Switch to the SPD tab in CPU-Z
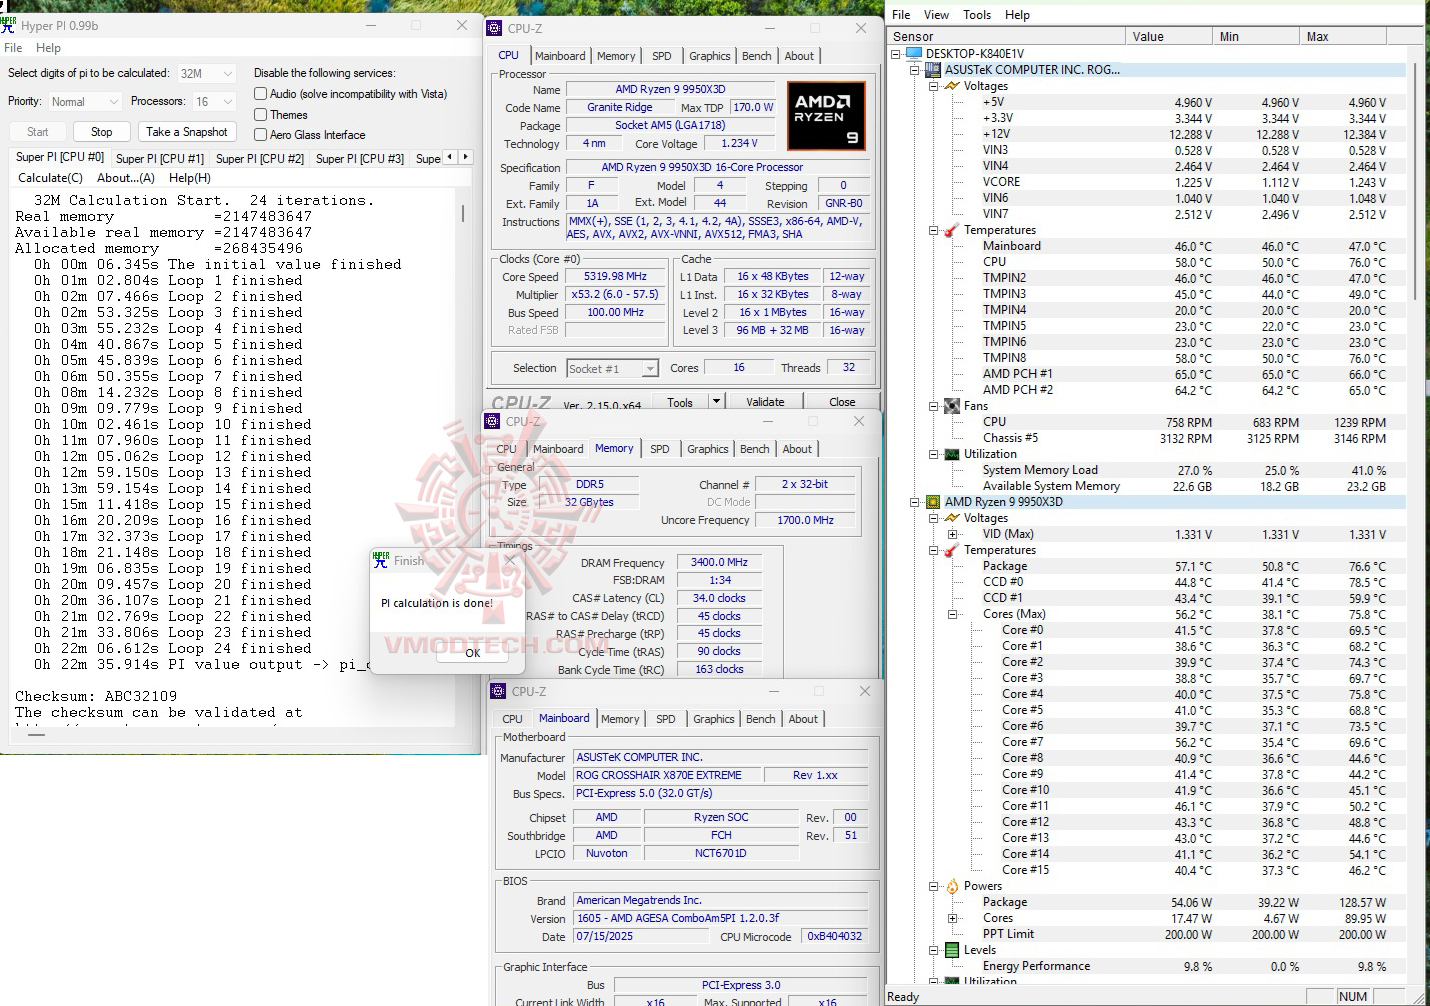Image resolution: width=1430 pixels, height=1006 pixels. point(661,55)
